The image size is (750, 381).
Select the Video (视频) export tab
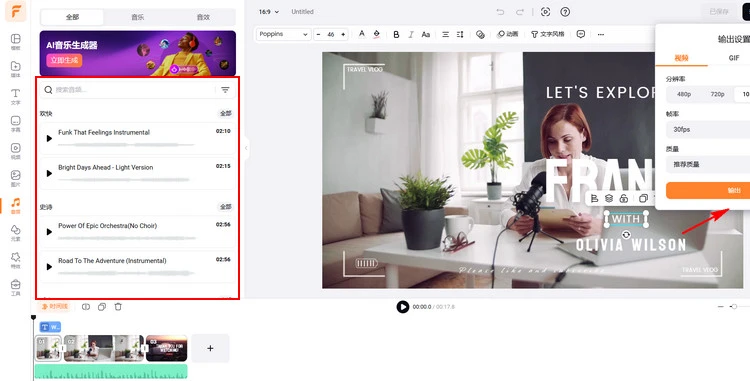tap(681, 58)
